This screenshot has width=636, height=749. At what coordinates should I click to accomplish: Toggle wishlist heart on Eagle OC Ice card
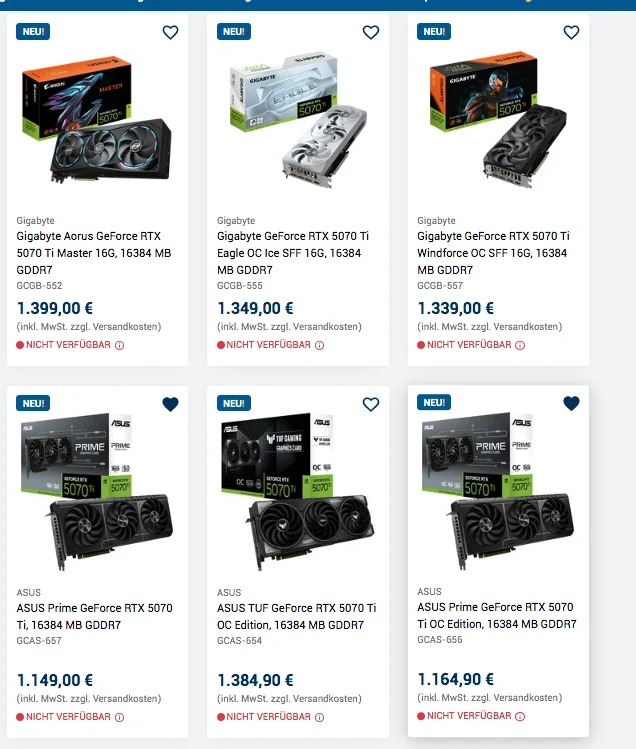click(x=371, y=32)
